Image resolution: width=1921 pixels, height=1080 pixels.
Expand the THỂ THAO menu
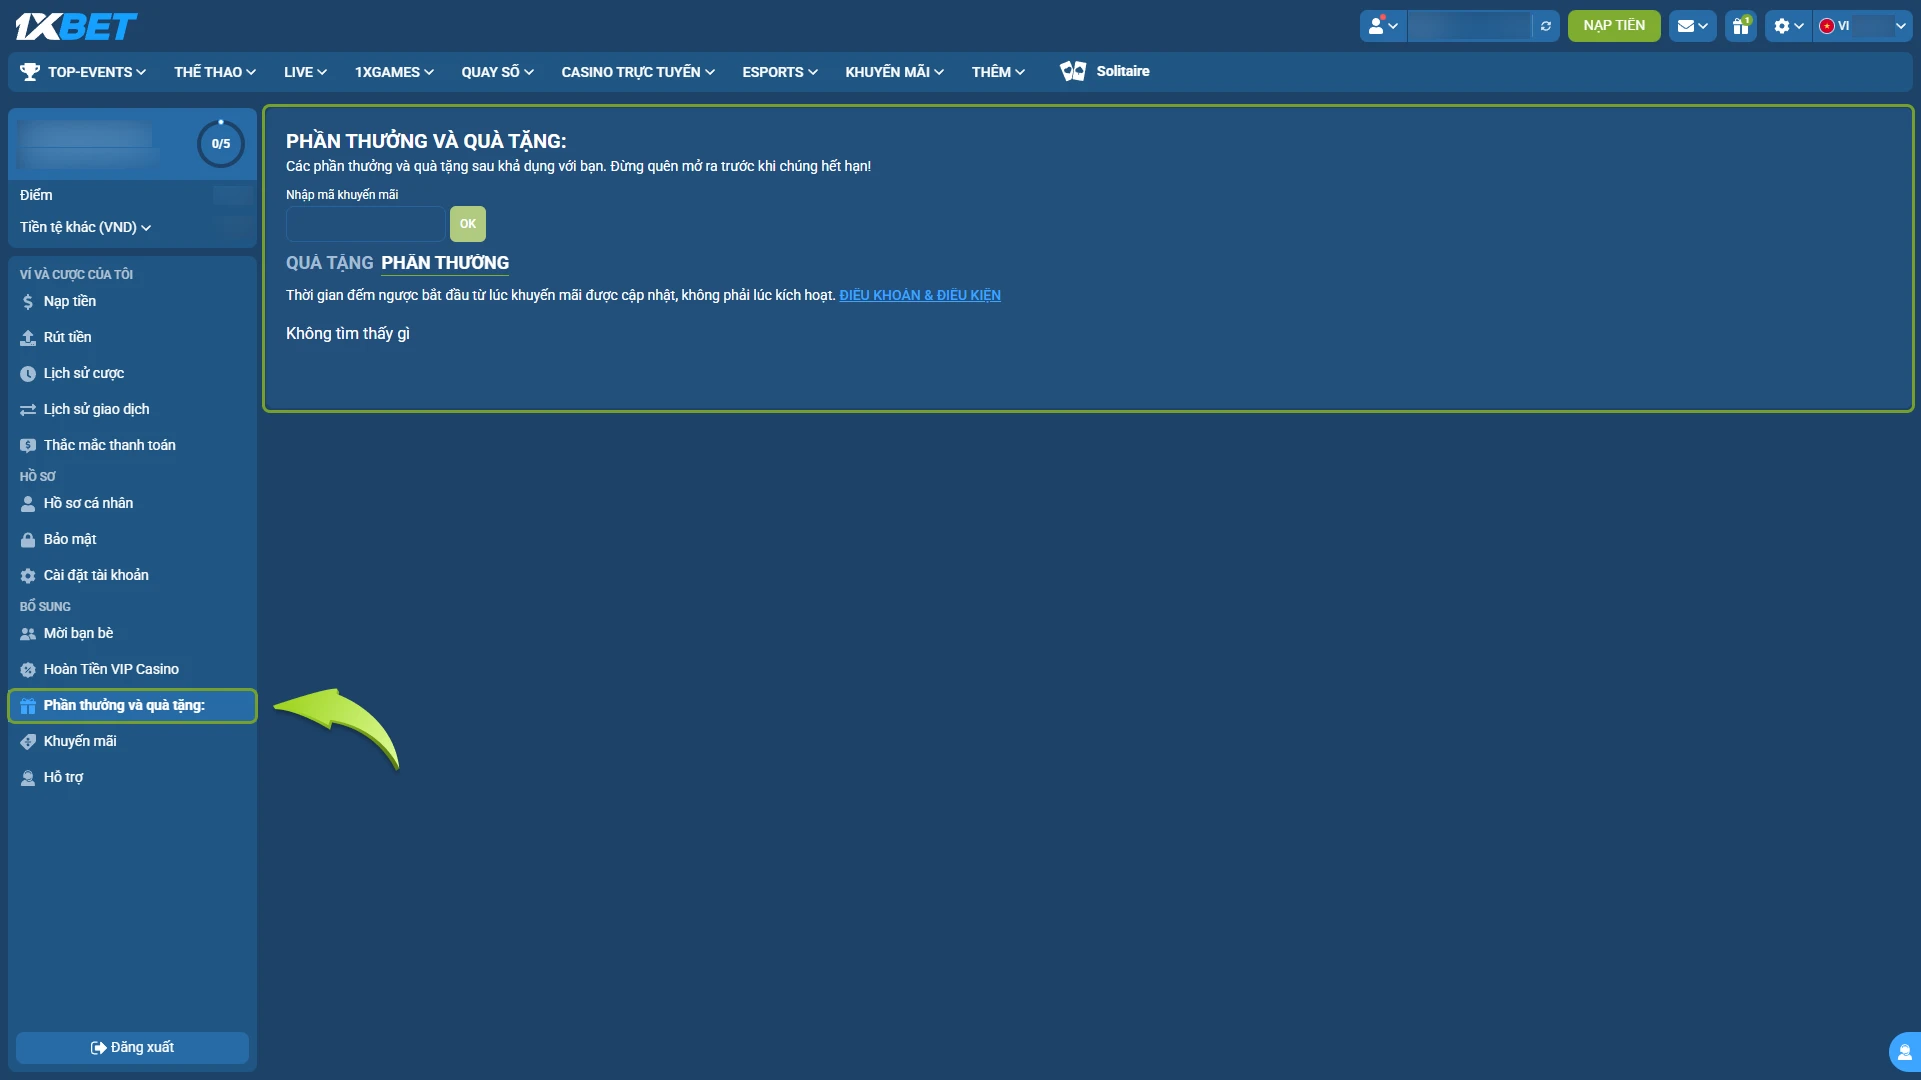(215, 72)
